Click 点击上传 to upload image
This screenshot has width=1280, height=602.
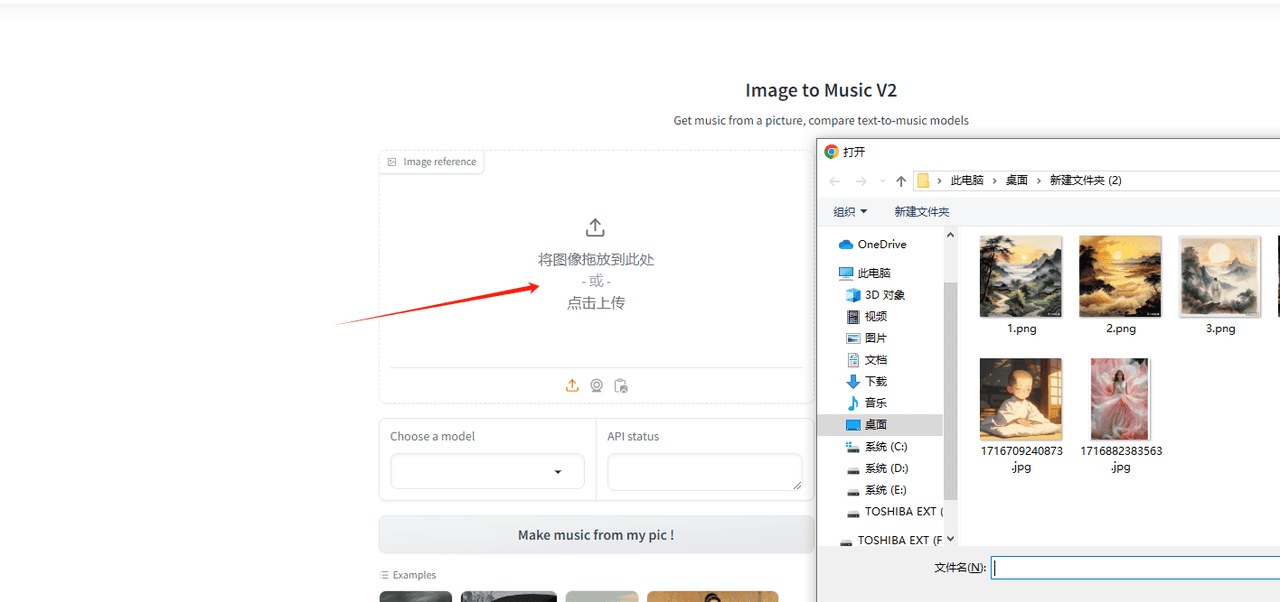click(596, 303)
